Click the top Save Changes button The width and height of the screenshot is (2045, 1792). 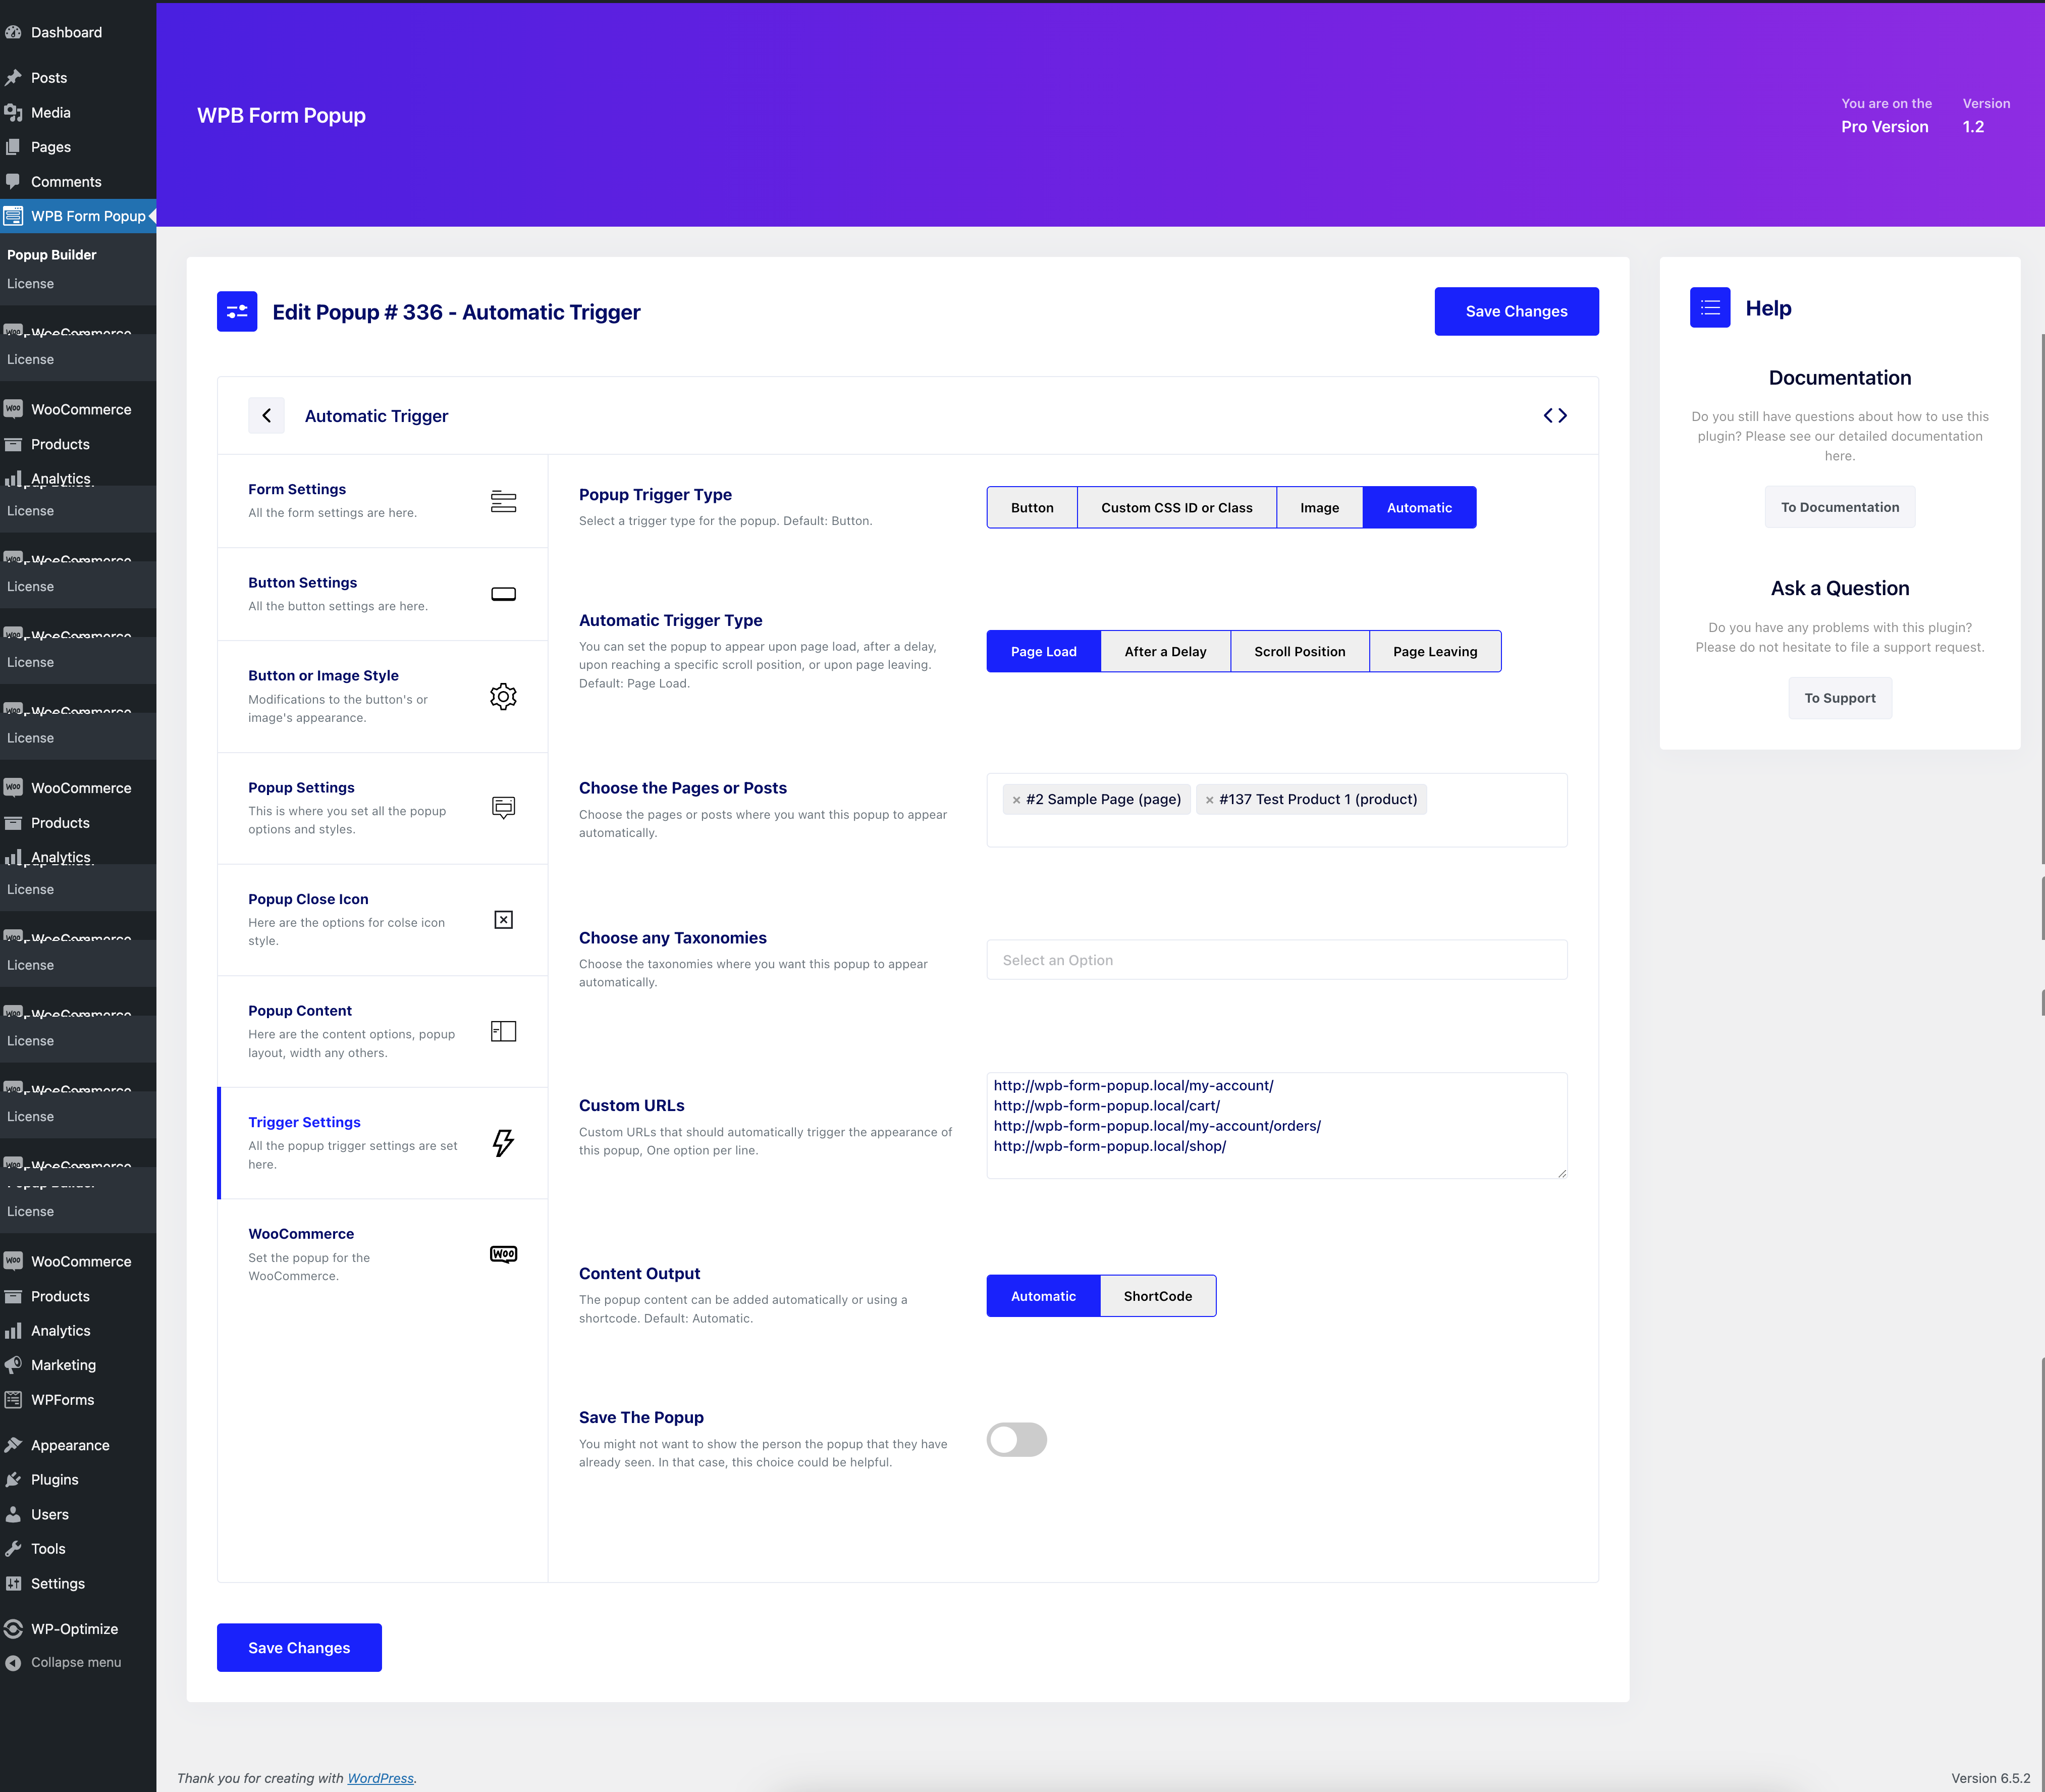point(1515,311)
